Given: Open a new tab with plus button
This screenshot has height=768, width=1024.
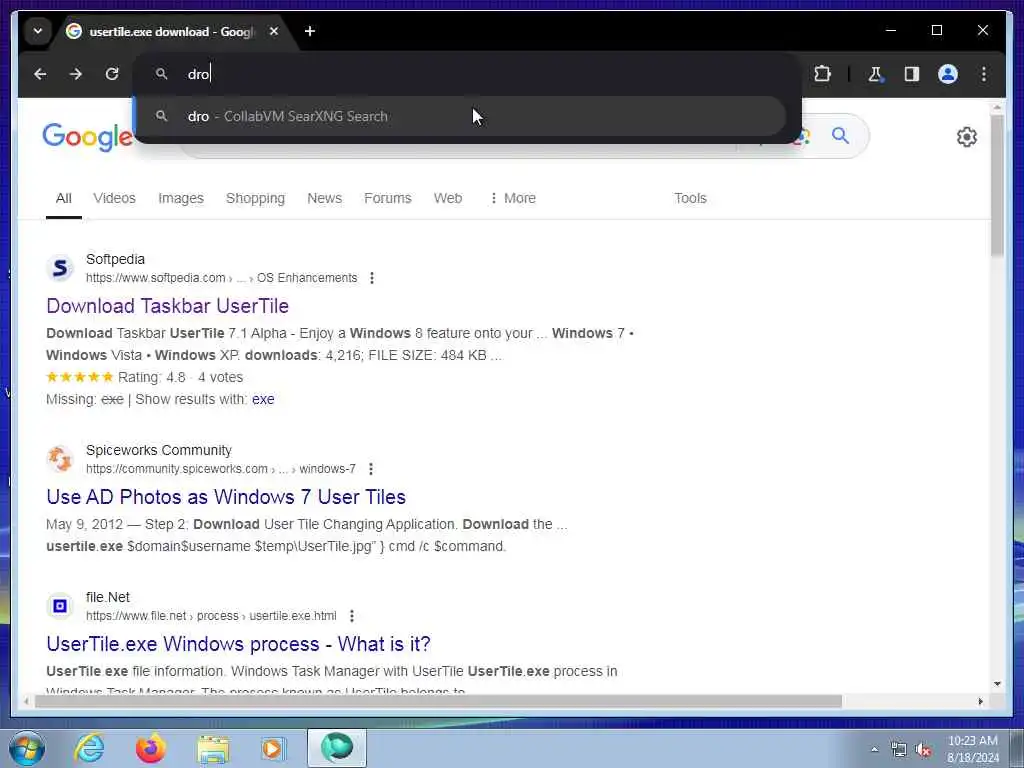Looking at the screenshot, I should click(x=310, y=31).
